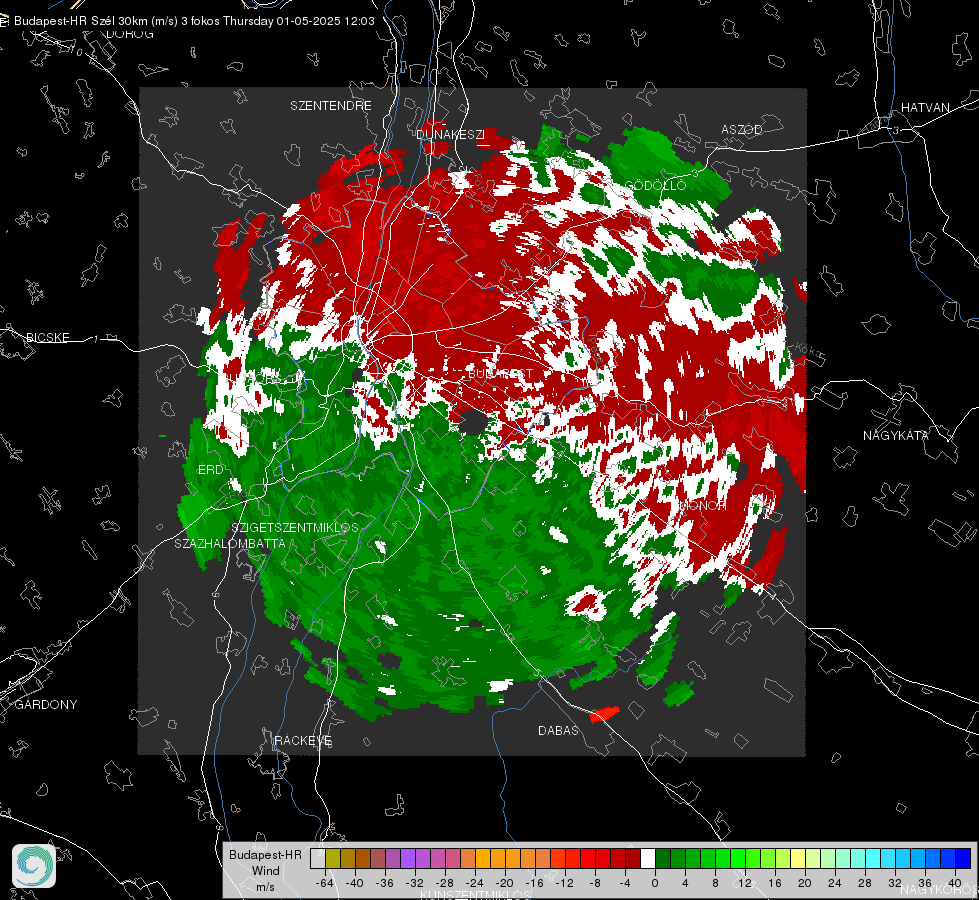Click the 'Budapest-HR Wind m/s' legend label
Image resolution: width=979 pixels, height=900 pixels.
pos(265,870)
